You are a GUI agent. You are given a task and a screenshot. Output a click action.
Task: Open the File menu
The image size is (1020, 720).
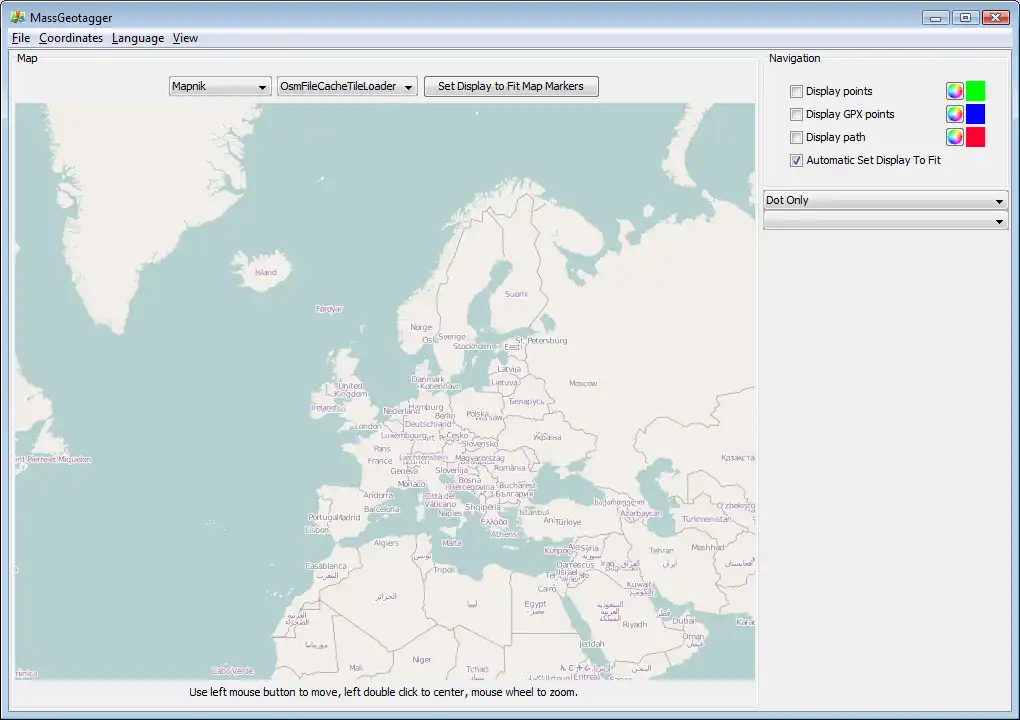pos(21,38)
